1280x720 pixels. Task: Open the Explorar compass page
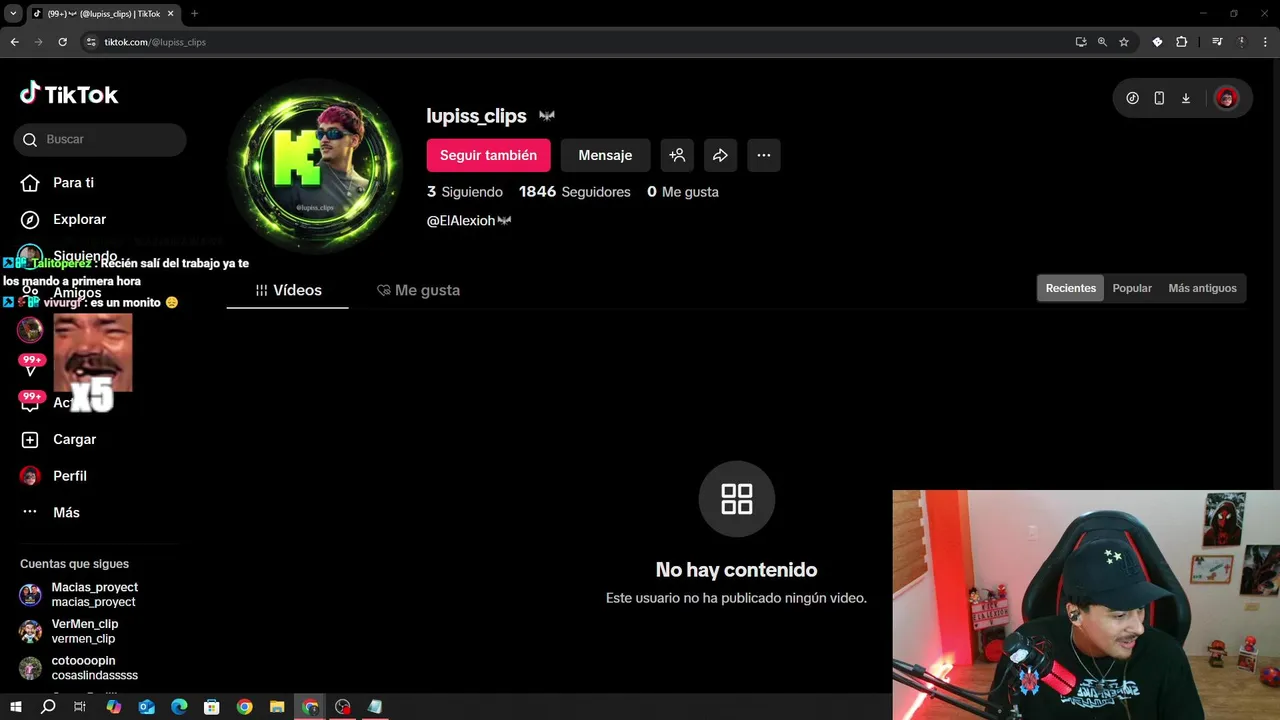64,220
